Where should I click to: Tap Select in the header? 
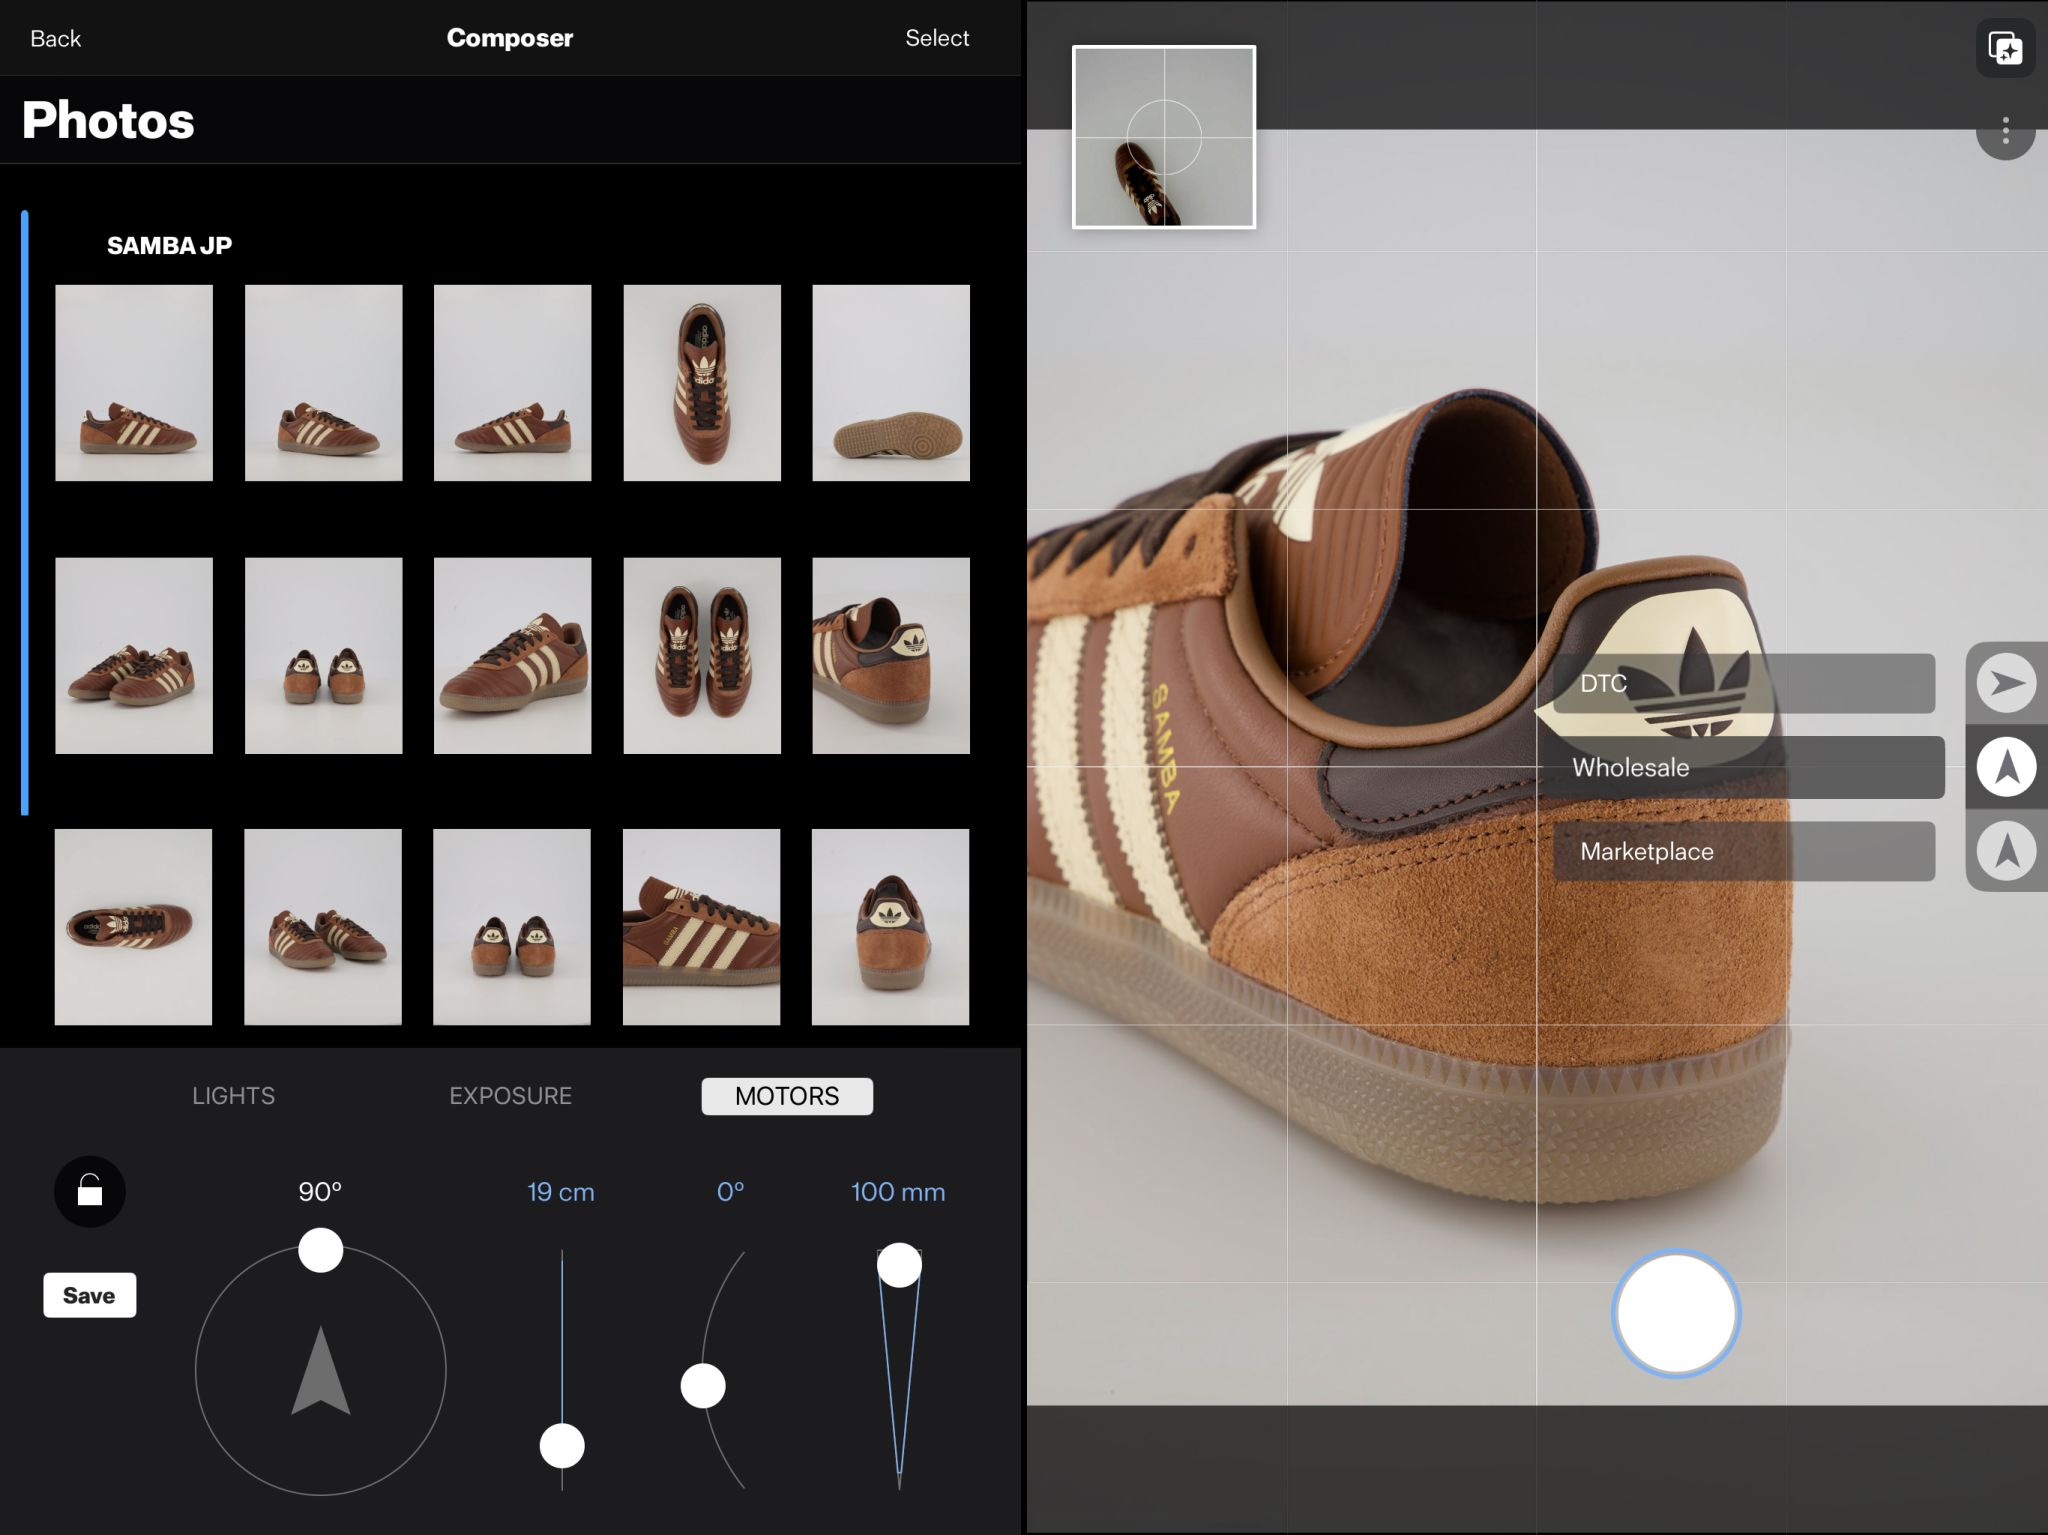pos(936,38)
